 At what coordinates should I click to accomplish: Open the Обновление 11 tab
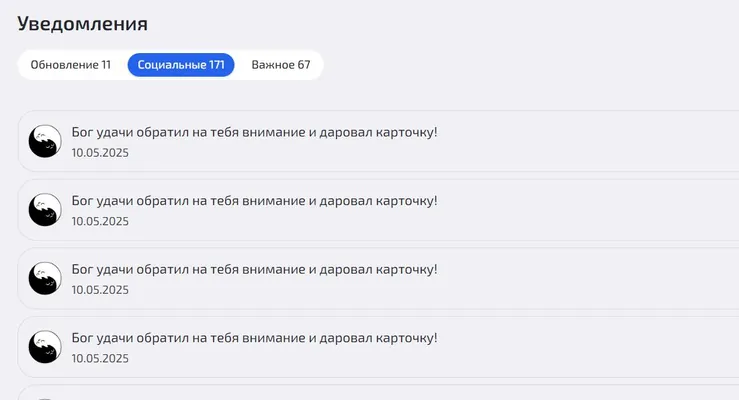pyautogui.click(x=71, y=65)
